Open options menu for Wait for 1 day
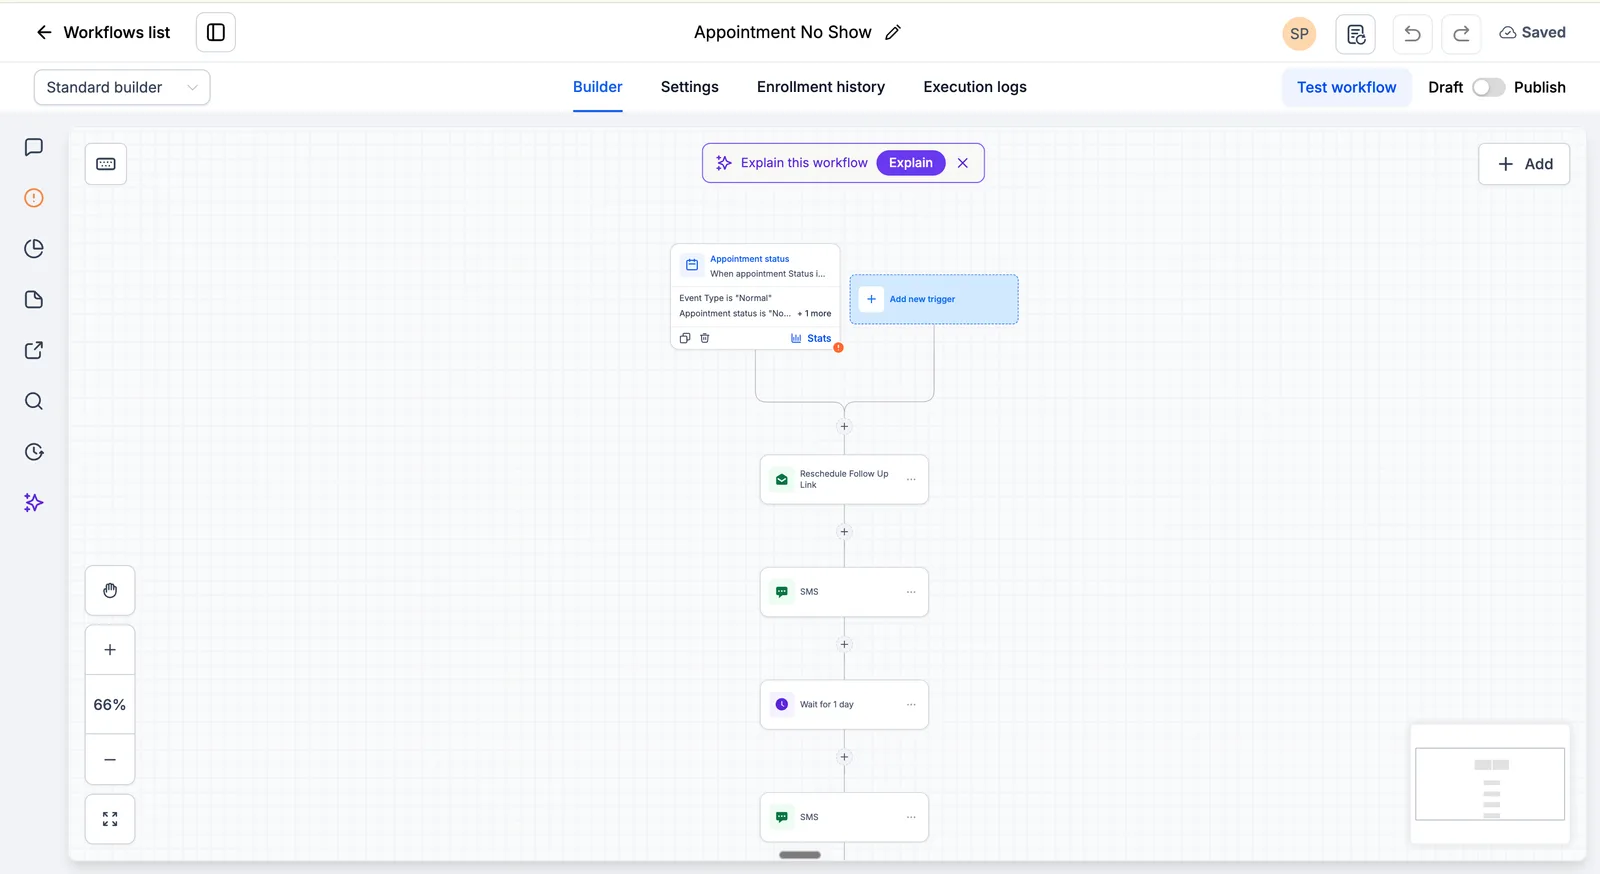Image resolution: width=1600 pixels, height=874 pixels. pyautogui.click(x=911, y=705)
